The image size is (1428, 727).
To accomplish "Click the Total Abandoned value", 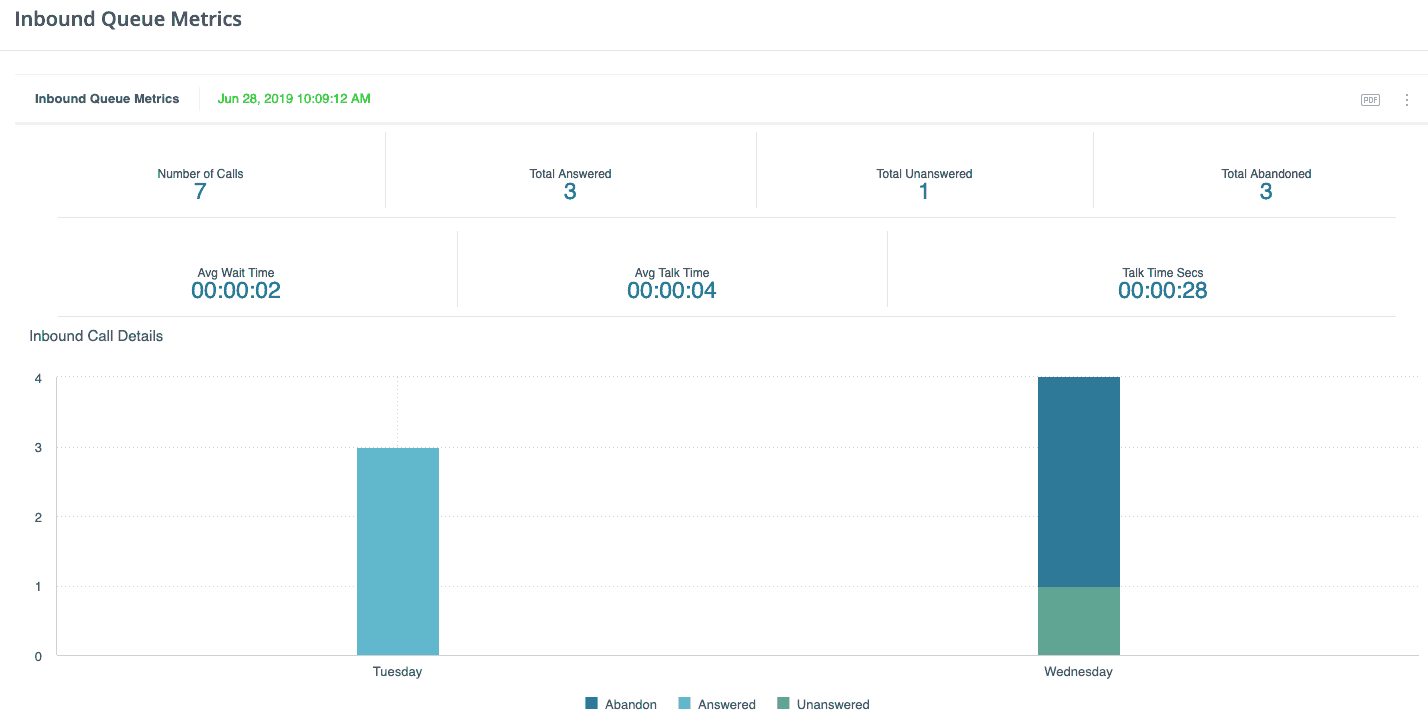I will coord(1266,192).
